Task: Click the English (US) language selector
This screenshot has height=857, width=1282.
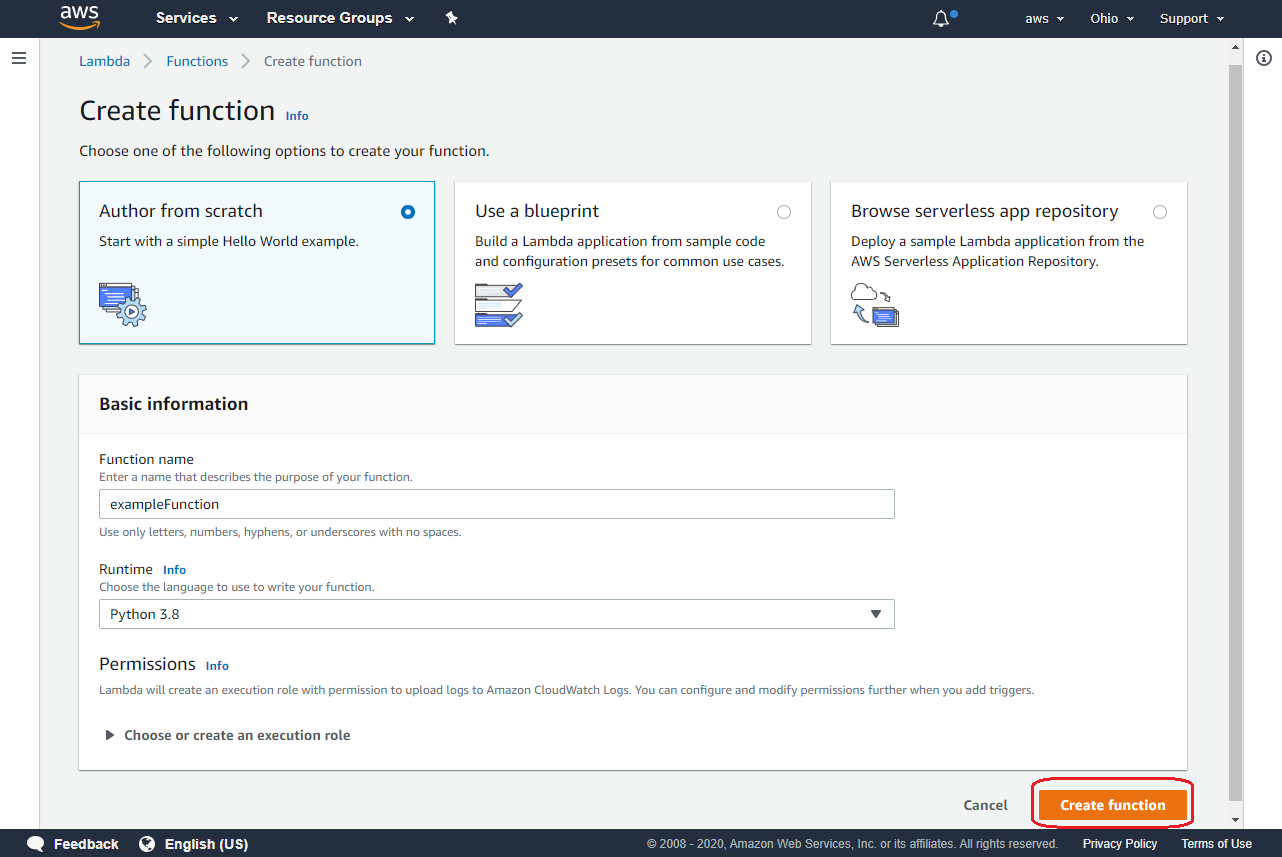Action: 206,844
